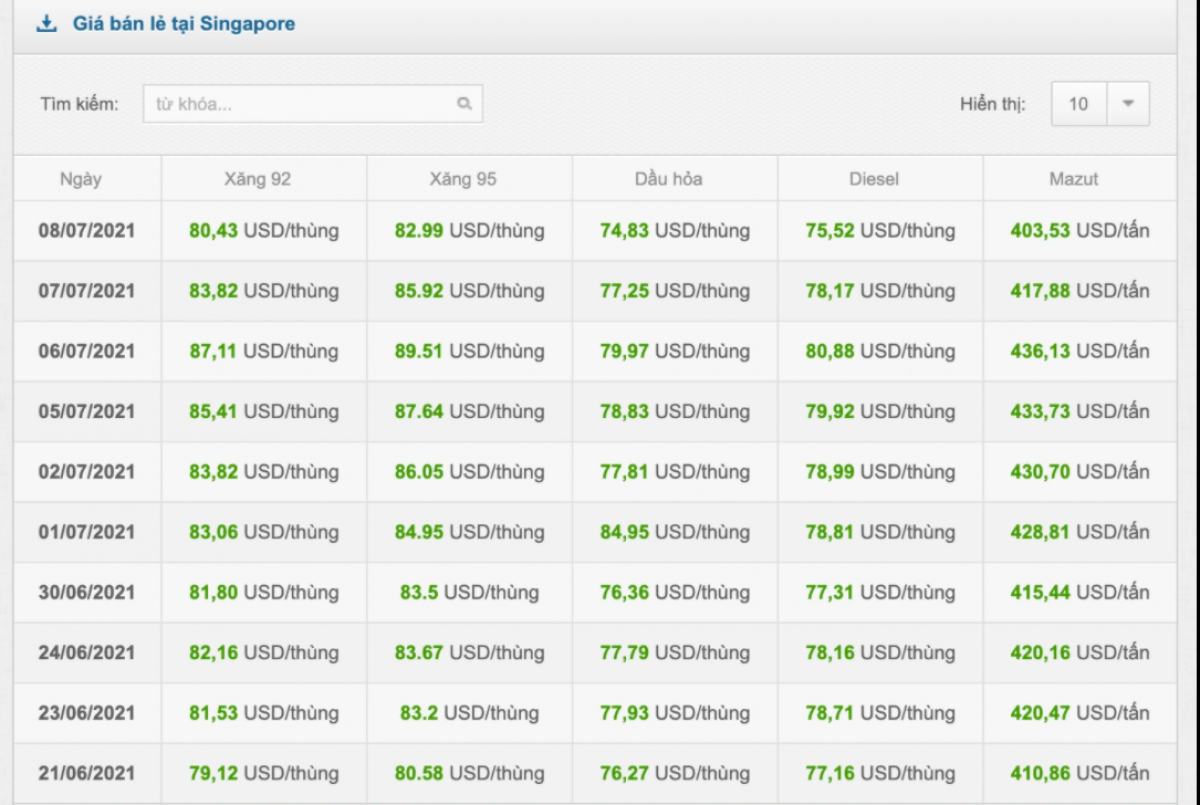Select the 08/07/2021 date row cell
The width and height of the screenshot is (1200, 805).
pos(87,231)
